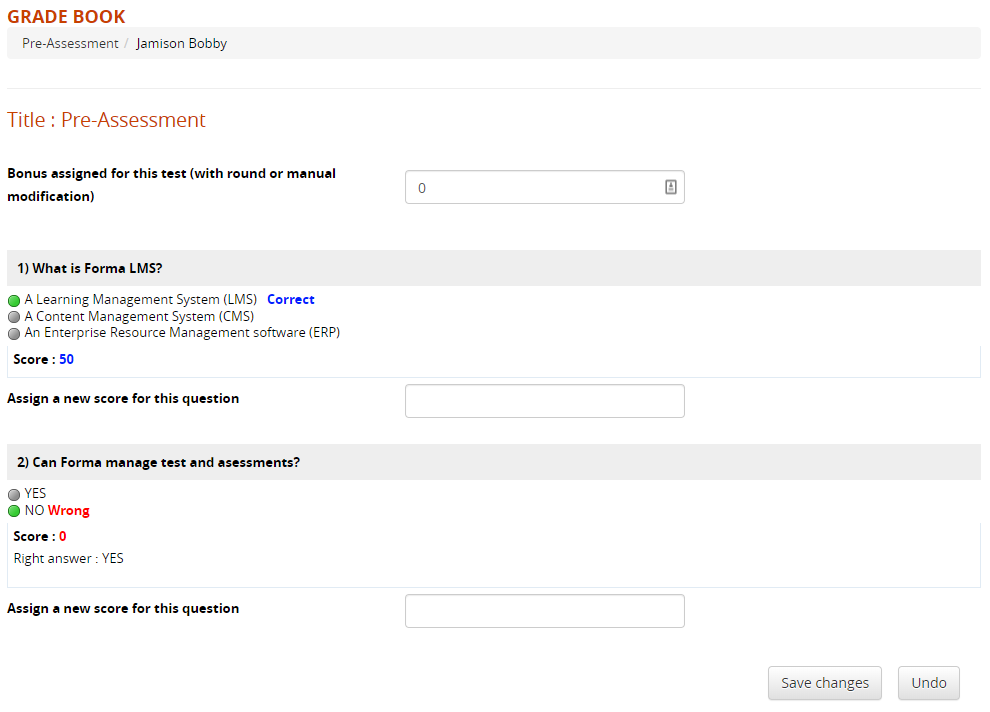990x712 pixels.
Task: Click the Undo button
Action: click(x=928, y=682)
